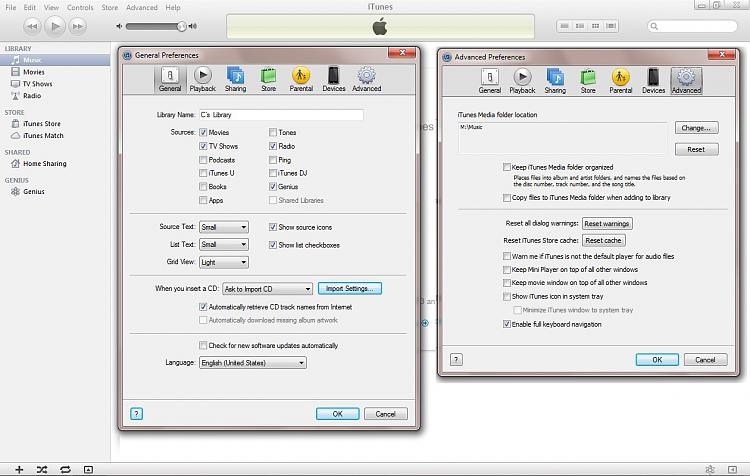The height and width of the screenshot is (476, 750).
Task: Click the Reset warnings button
Action: [x=607, y=223]
